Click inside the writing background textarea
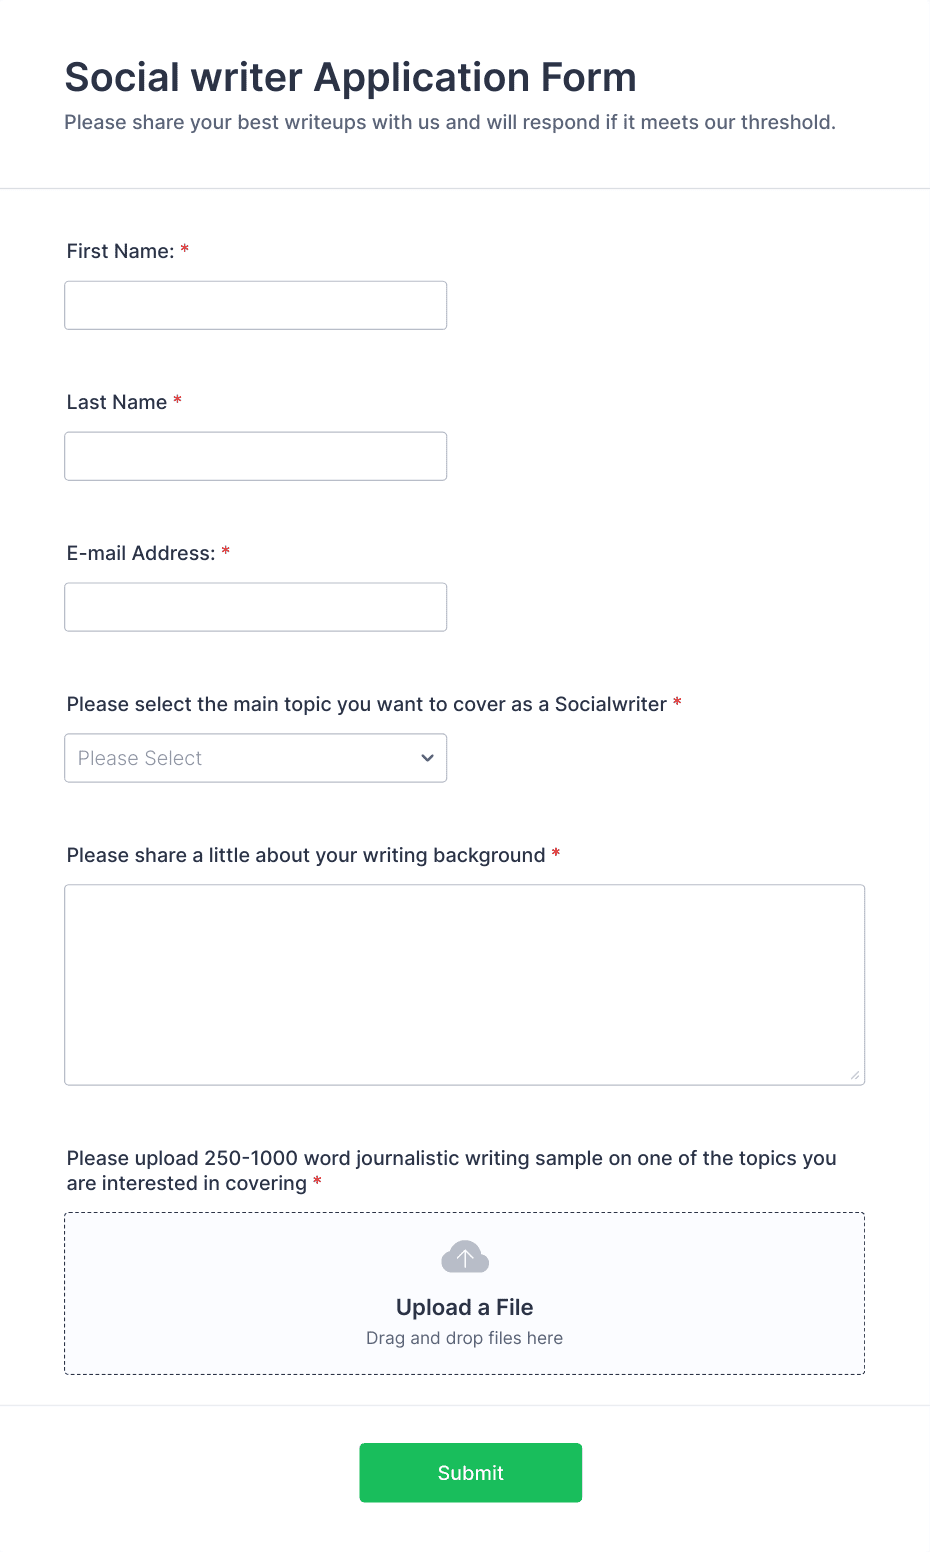This screenshot has height=1552, width=930. click(465, 985)
